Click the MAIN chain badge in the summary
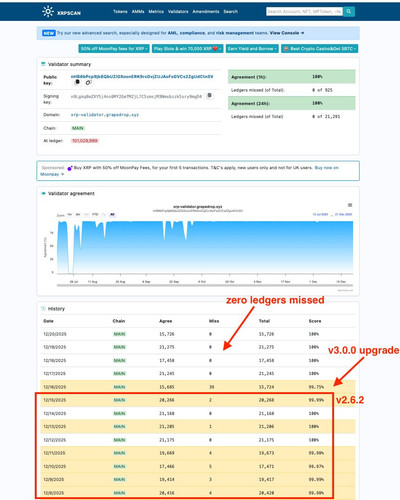Image resolution: width=400 pixels, height=500 pixels. 78,128
